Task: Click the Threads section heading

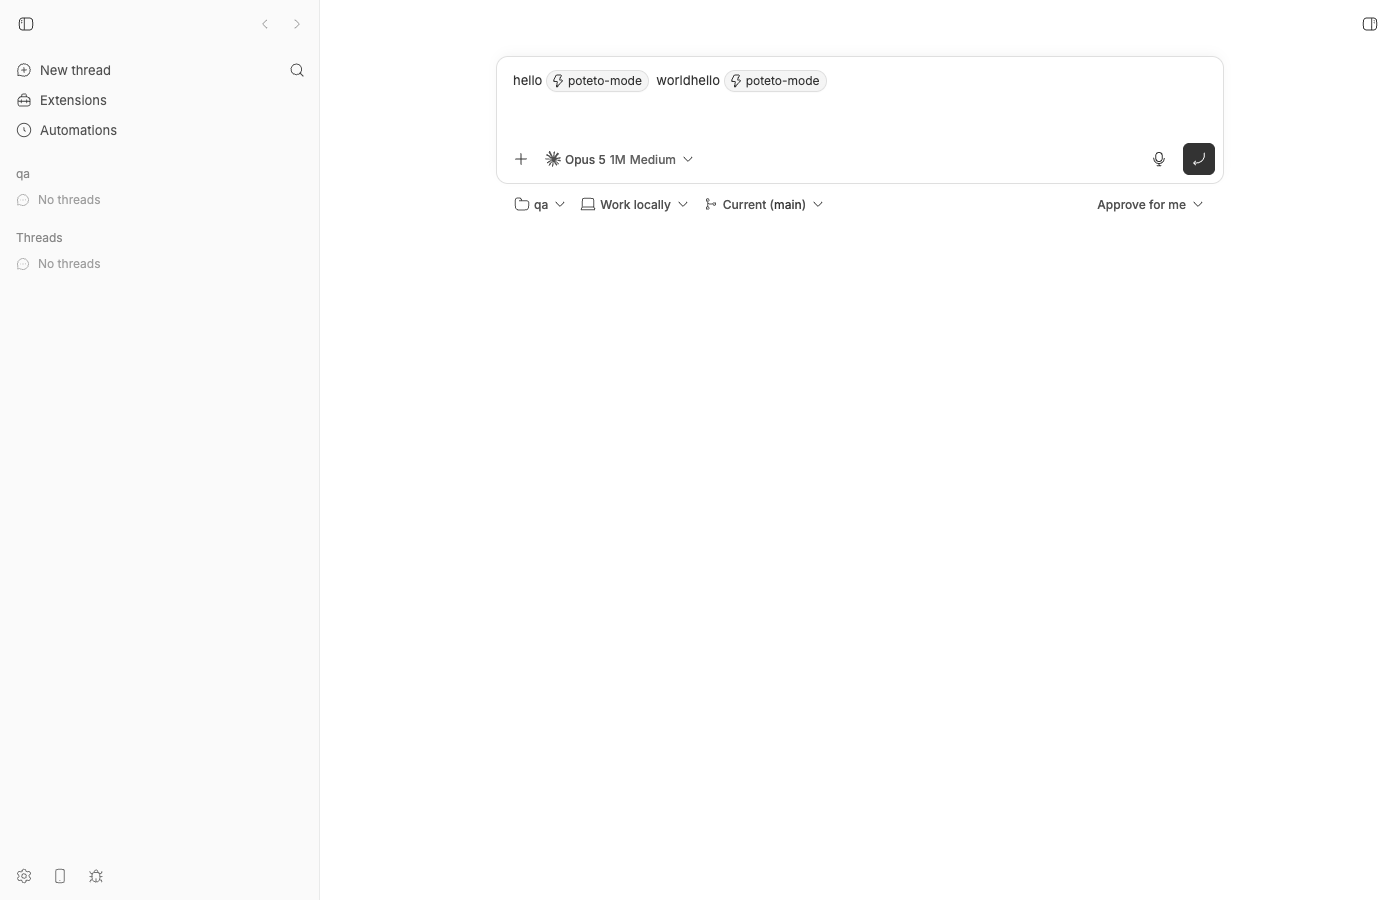Action: click(39, 238)
